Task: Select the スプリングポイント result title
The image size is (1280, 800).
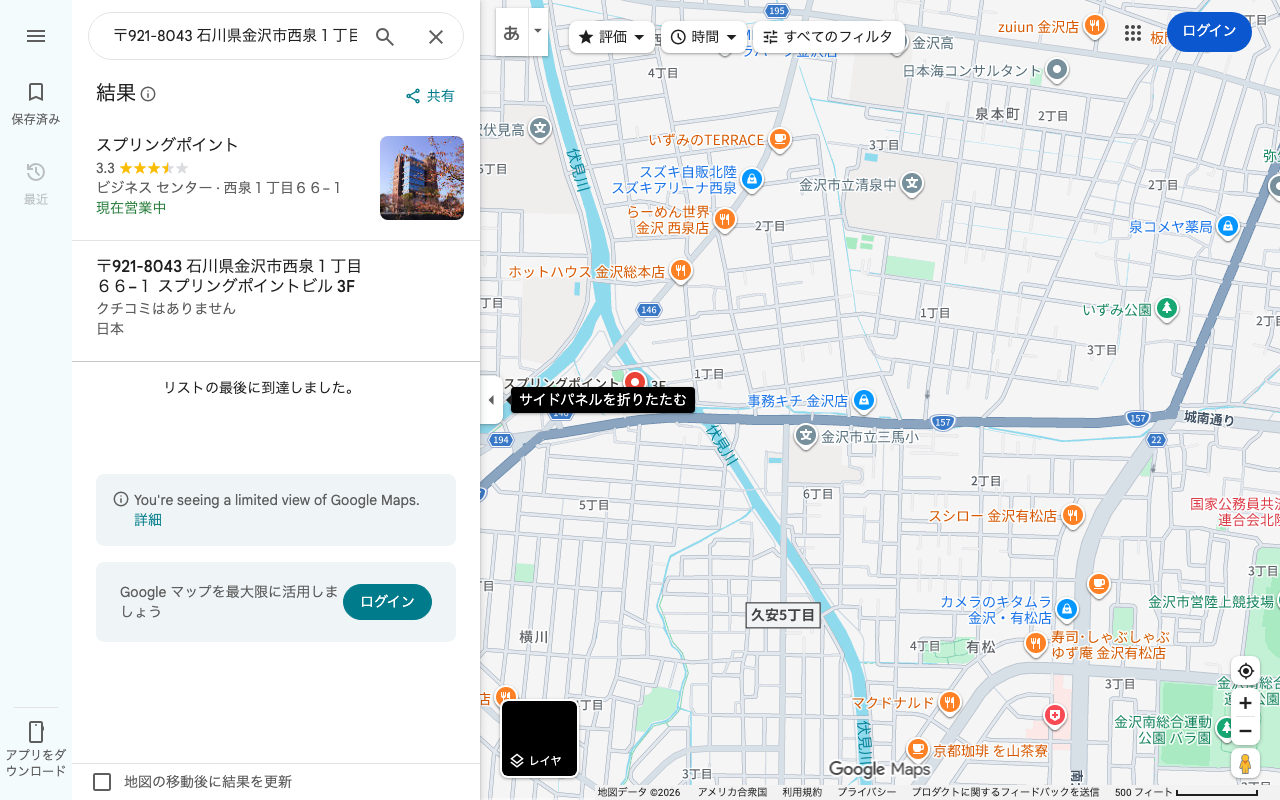Action: point(168,145)
